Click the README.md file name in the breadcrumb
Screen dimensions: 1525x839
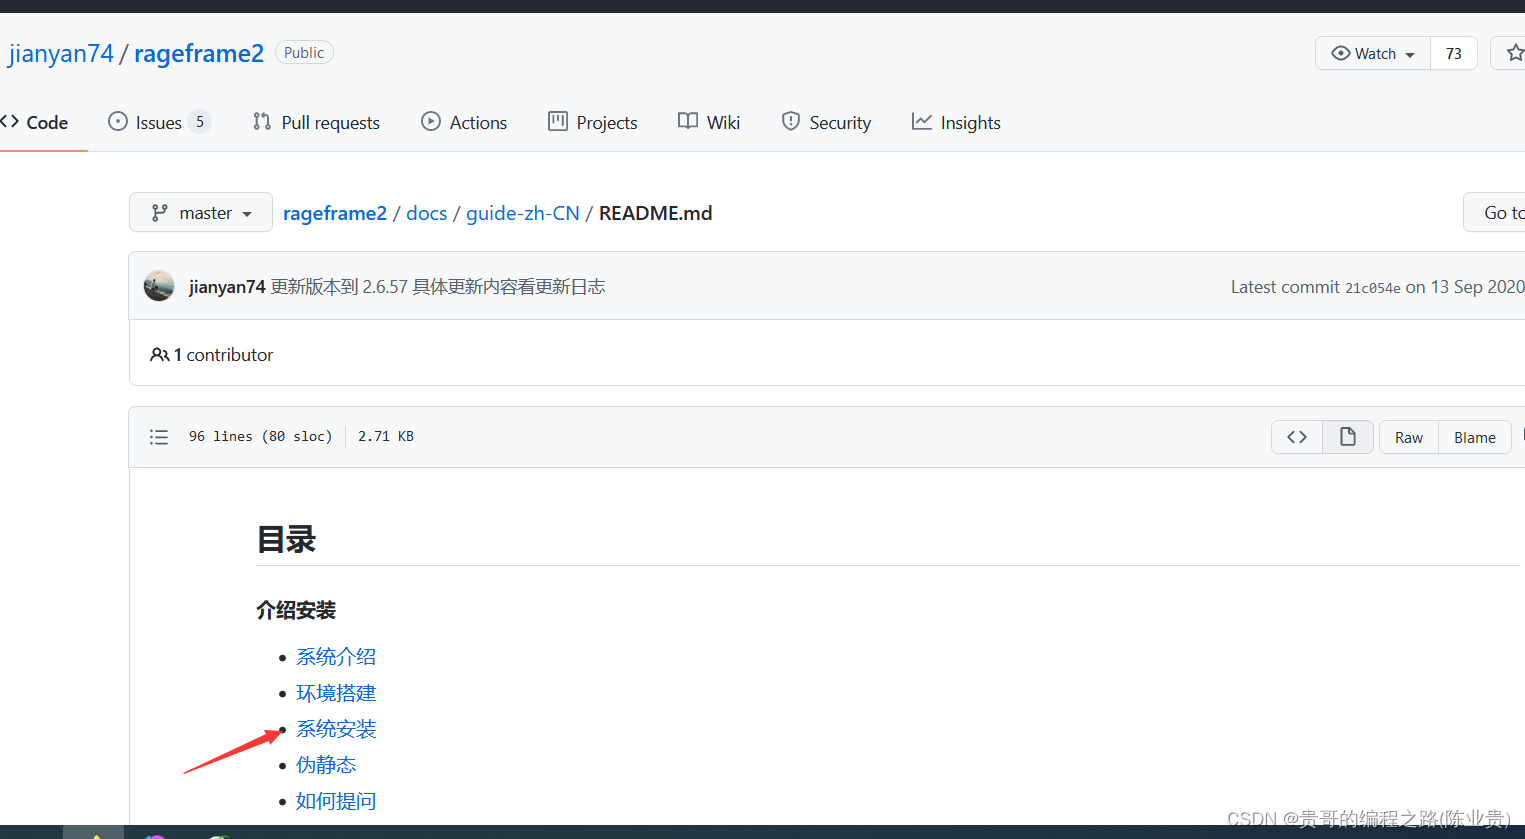(x=656, y=213)
